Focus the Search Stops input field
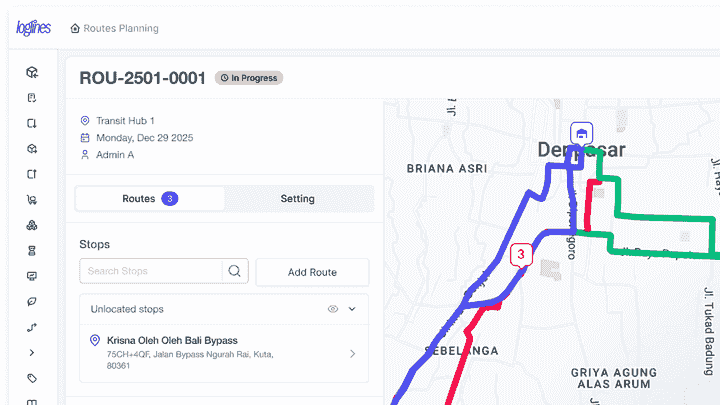Image resolution: width=720 pixels, height=405 pixels. pyautogui.click(x=151, y=271)
